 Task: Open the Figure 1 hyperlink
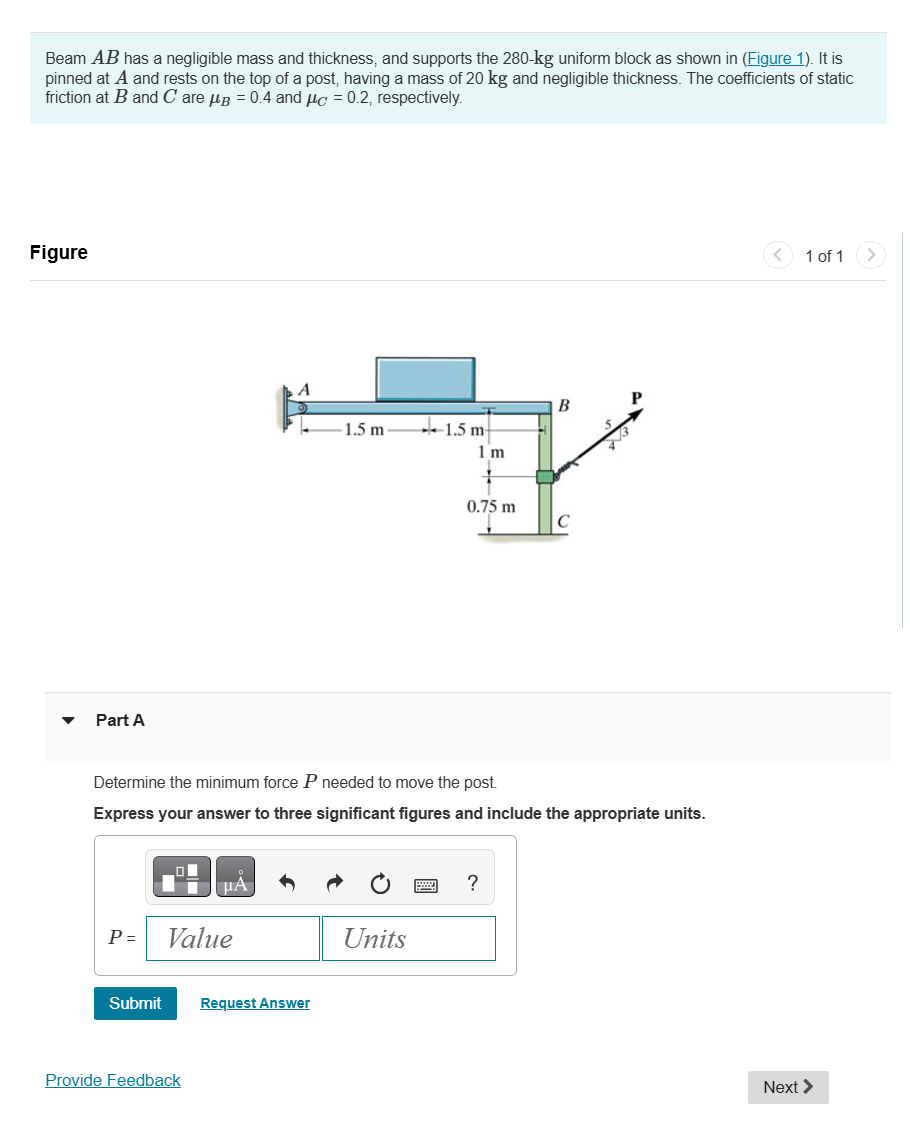click(x=775, y=58)
